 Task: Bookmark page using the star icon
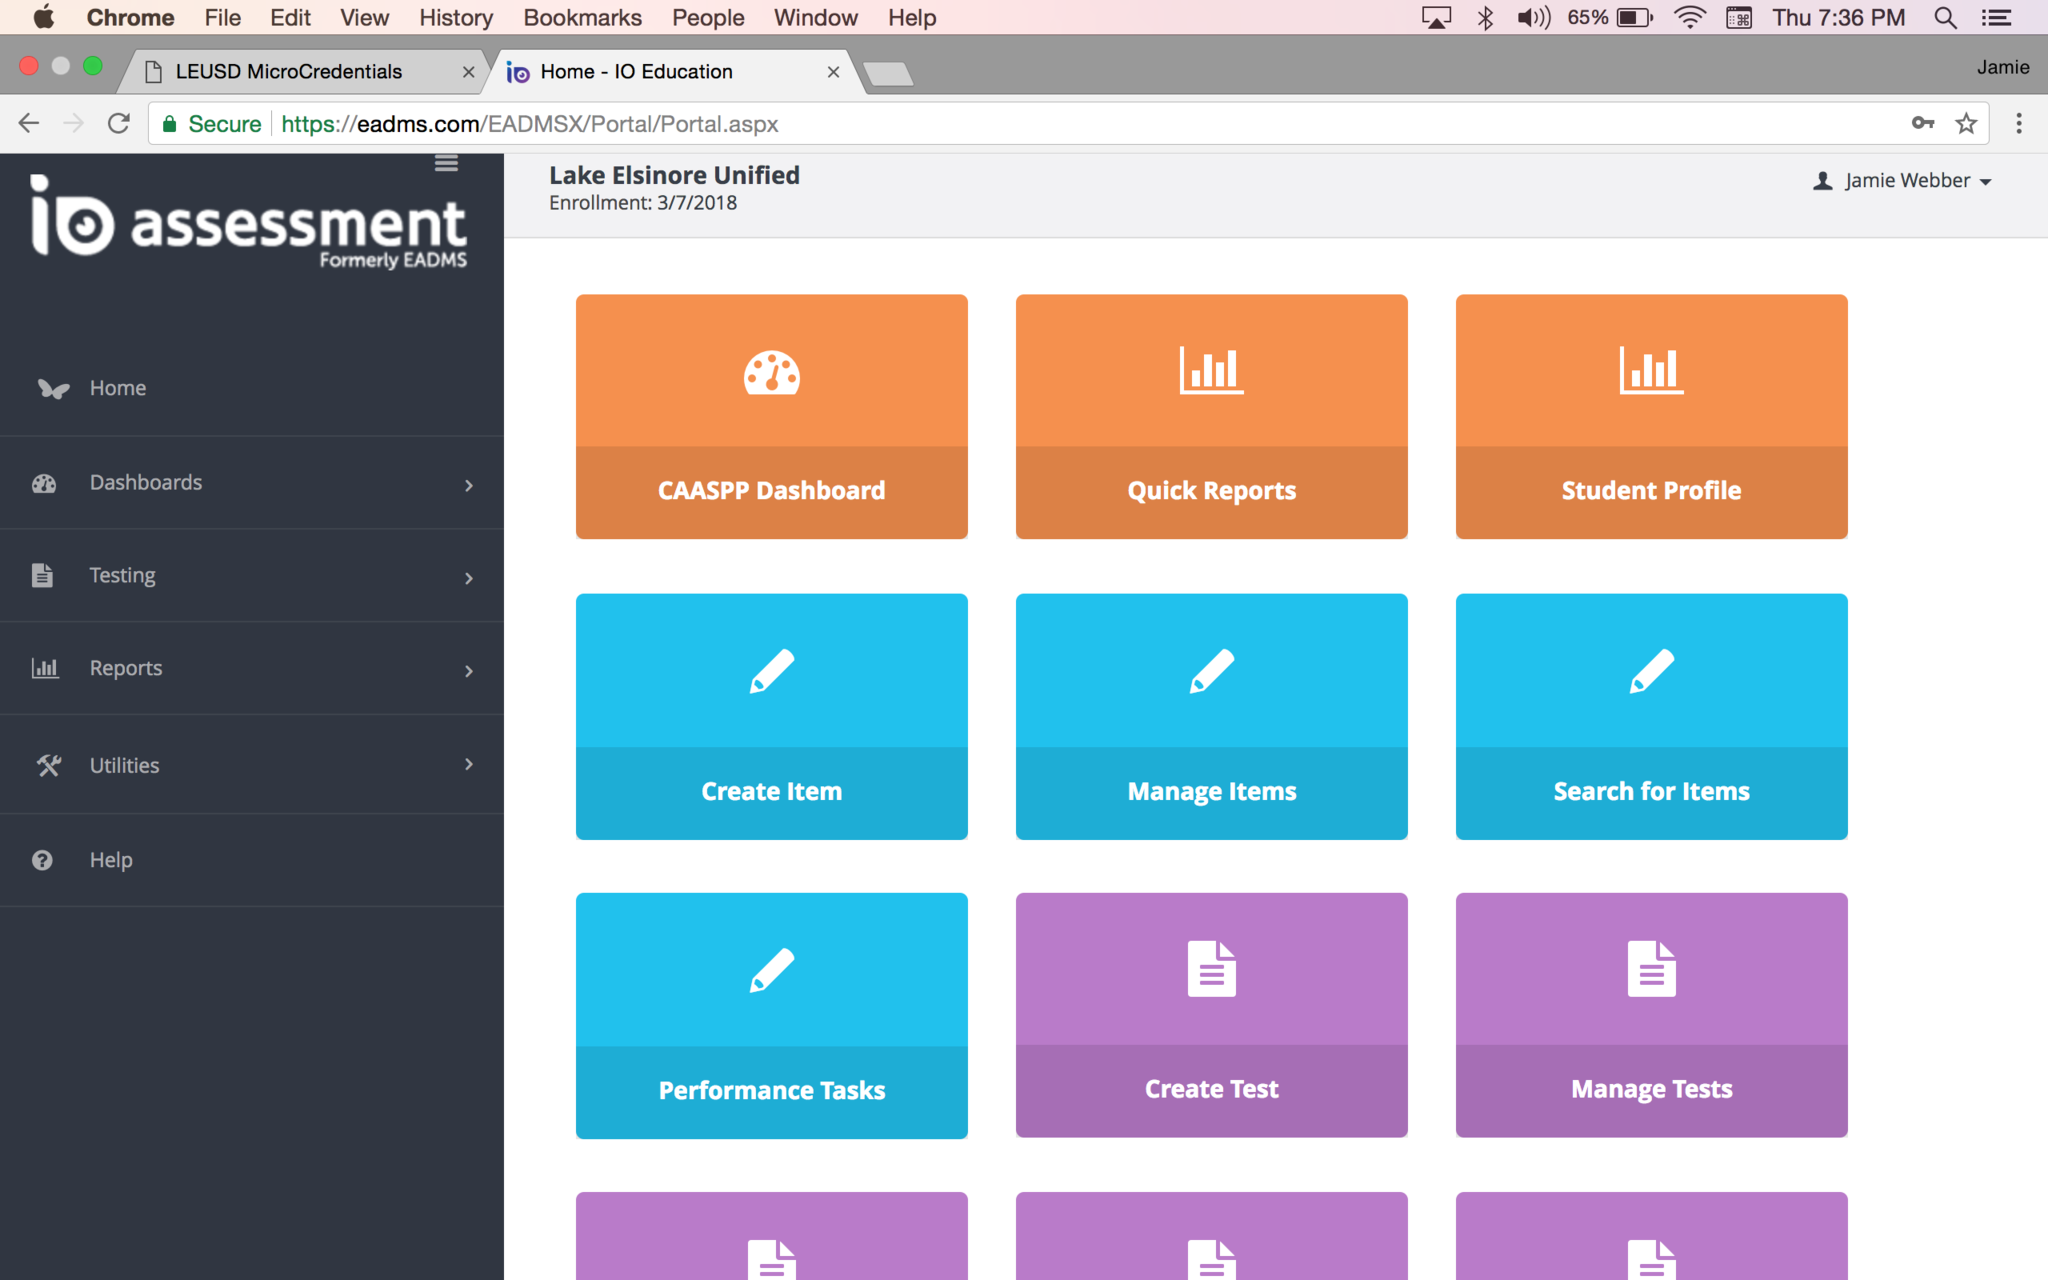[x=1966, y=123]
